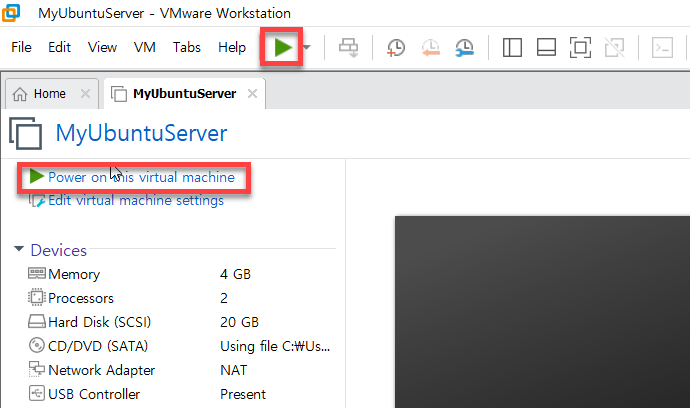690x408 pixels.
Task: Click the USB Controller icon
Action: [37, 393]
